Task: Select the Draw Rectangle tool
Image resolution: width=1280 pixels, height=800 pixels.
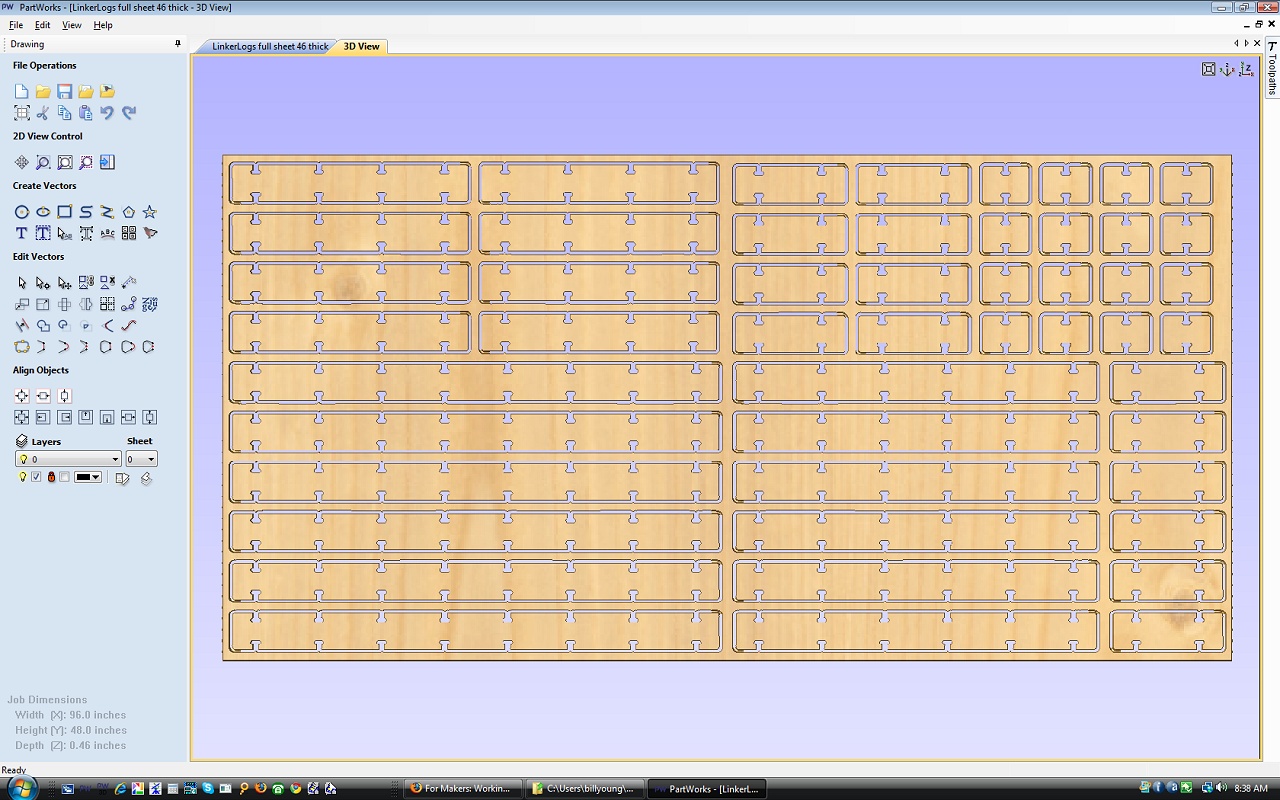Action: 64,212
